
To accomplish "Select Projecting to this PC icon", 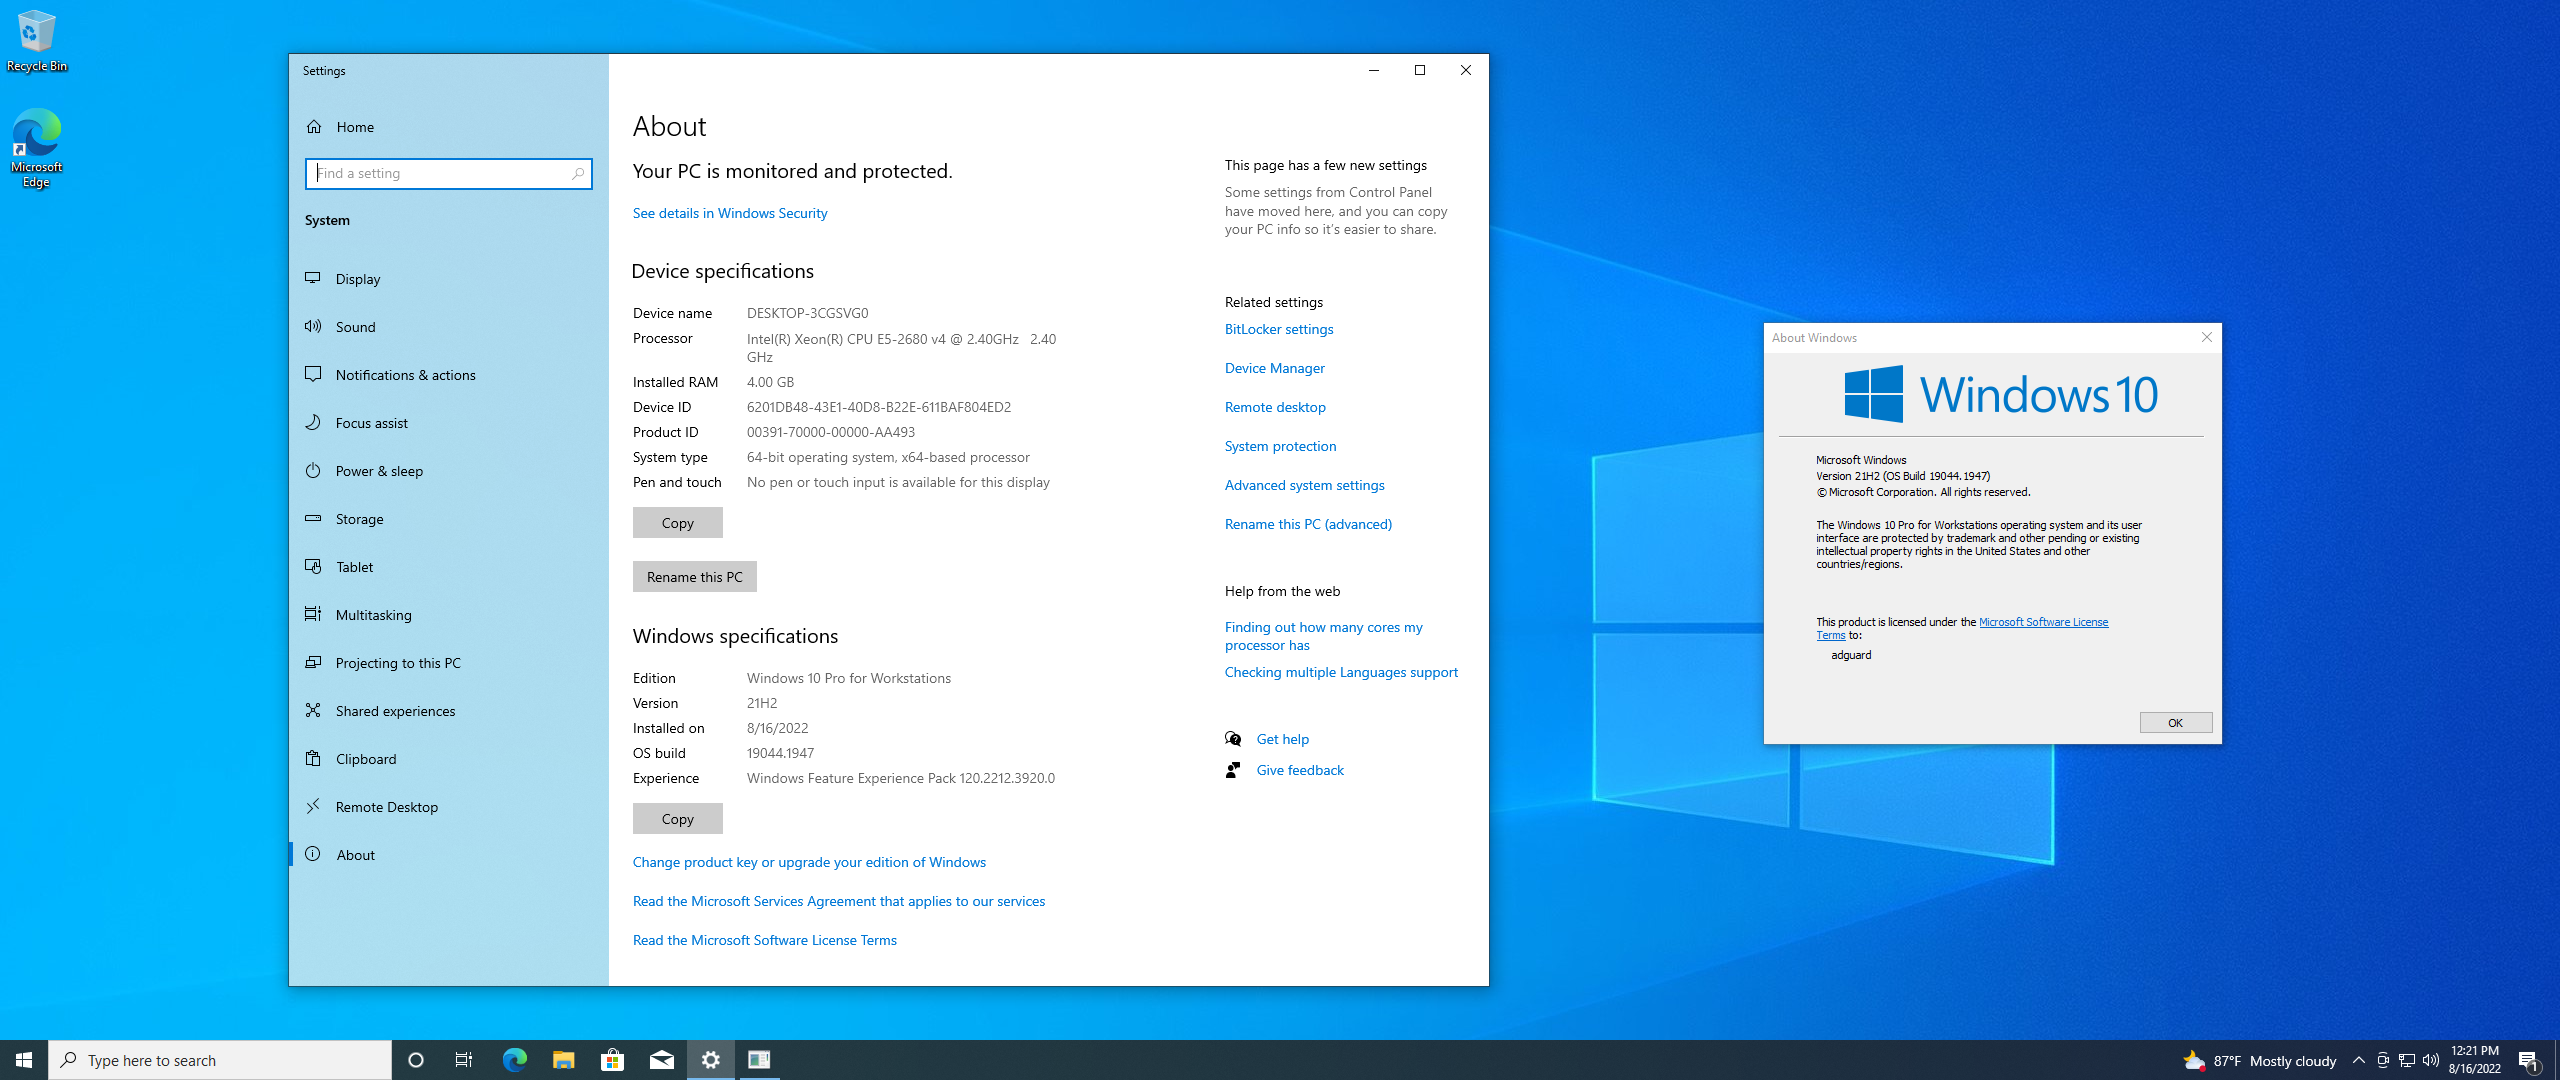I will [x=313, y=662].
